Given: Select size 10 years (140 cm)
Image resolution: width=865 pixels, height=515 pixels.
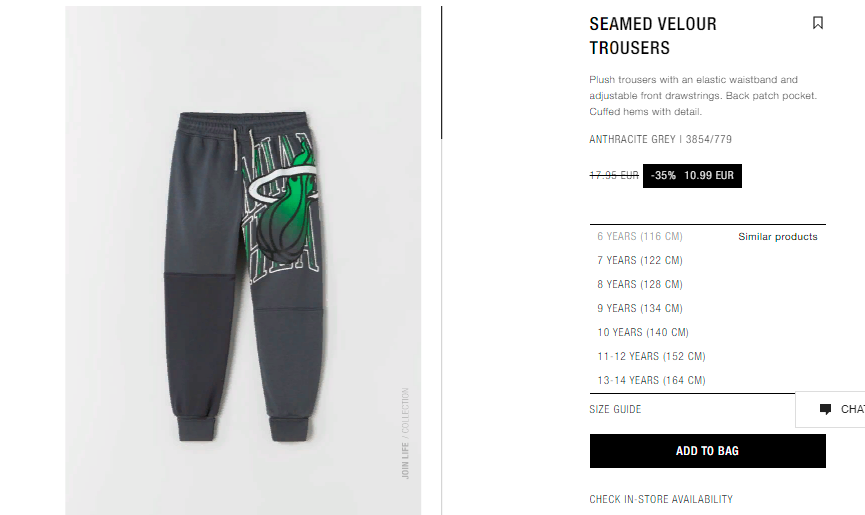Looking at the screenshot, I should 643,332.
